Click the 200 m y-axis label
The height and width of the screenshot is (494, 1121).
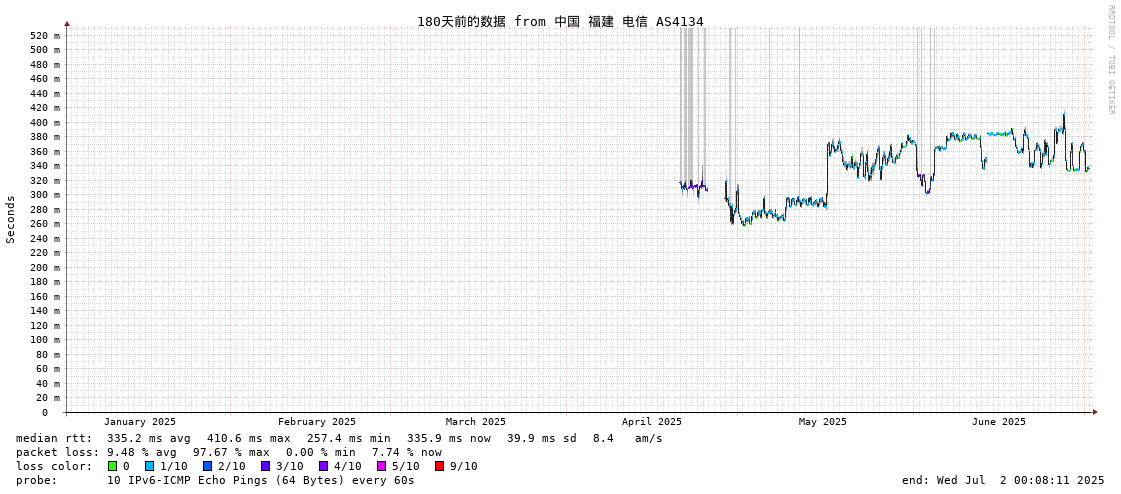pyautogui.click(x=45, y=267)
